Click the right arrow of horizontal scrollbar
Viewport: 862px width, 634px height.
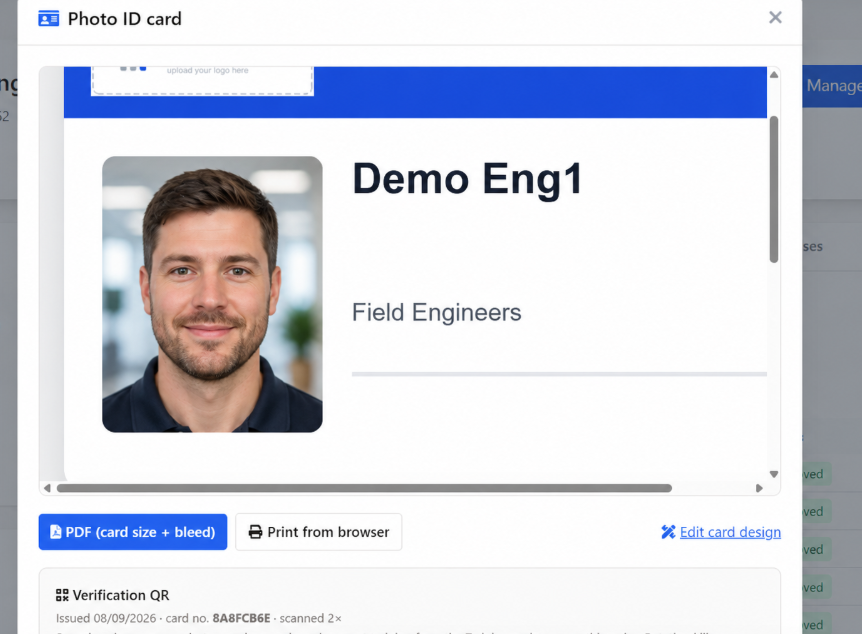pyautogui.click(x=759, y=488)
